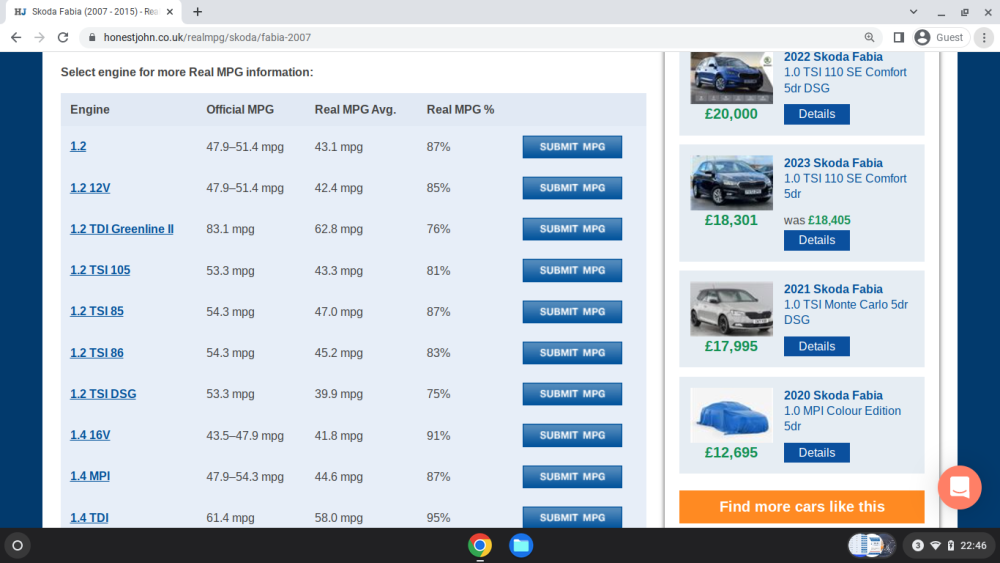Open the 1.2 12V engine link
This screenshot has width=1000, height=563.
[x=90, y=188]
